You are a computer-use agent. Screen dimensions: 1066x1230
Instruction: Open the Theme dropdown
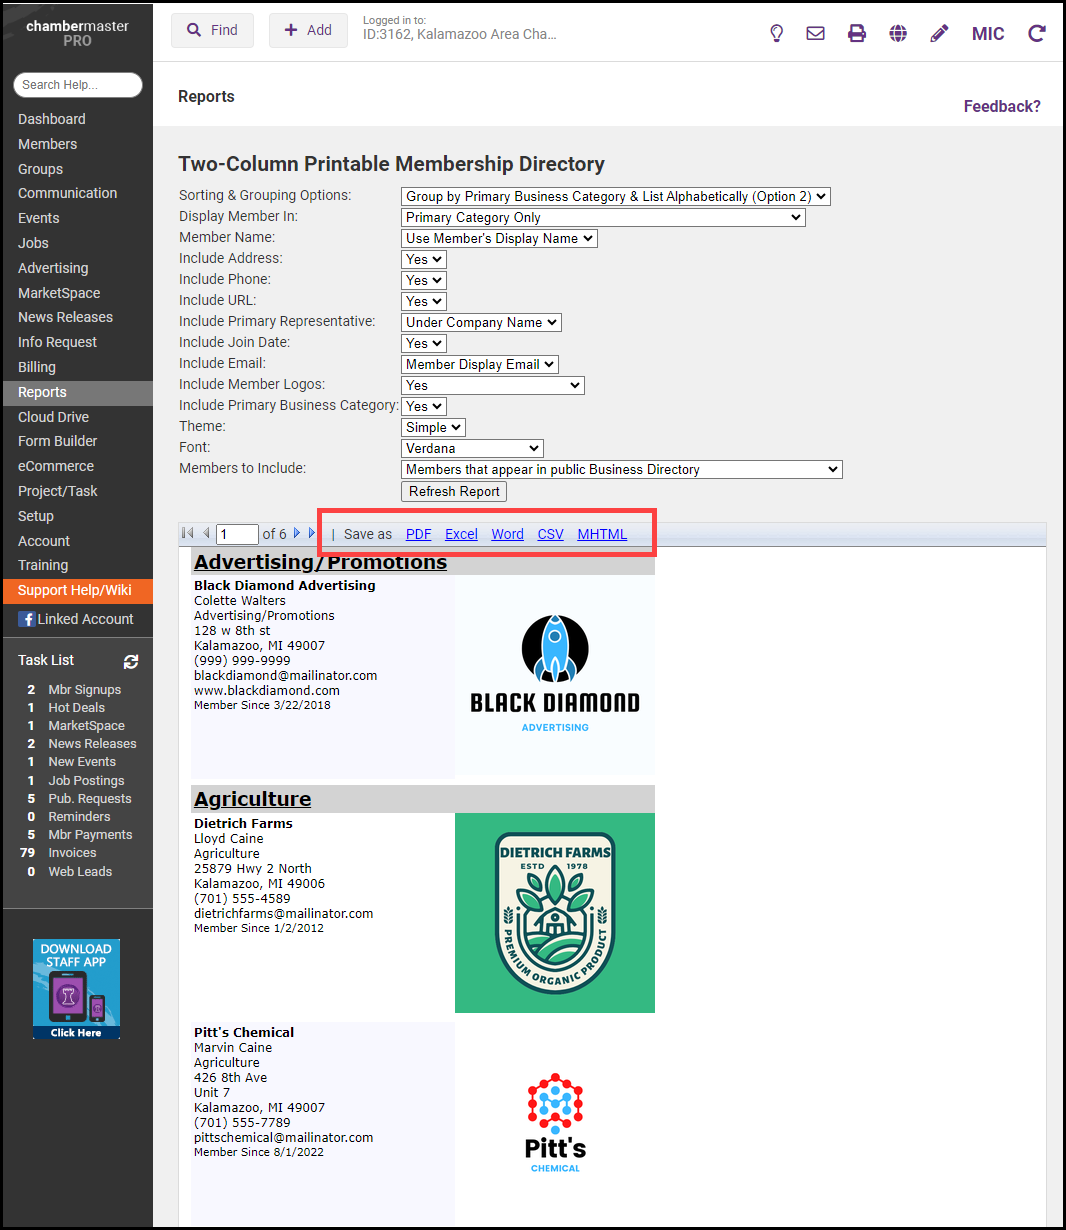(x=433, y=427)
